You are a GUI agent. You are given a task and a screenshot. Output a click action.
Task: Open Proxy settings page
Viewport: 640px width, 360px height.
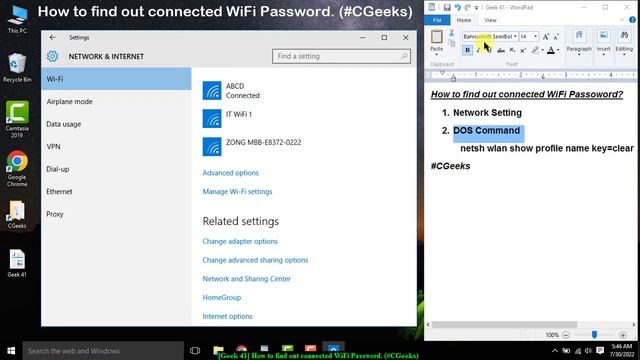coord(116,214)
